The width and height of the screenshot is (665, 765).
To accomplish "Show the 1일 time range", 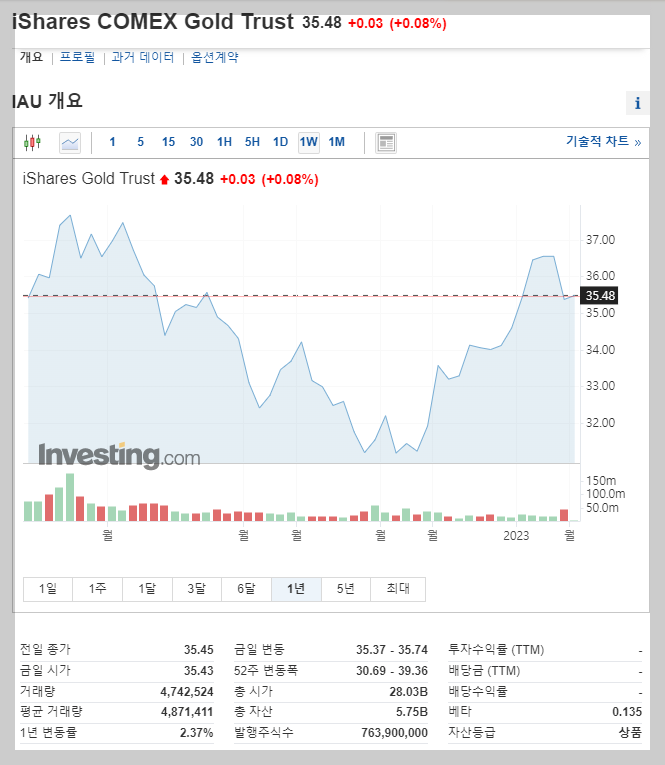I will coord(48,589).
